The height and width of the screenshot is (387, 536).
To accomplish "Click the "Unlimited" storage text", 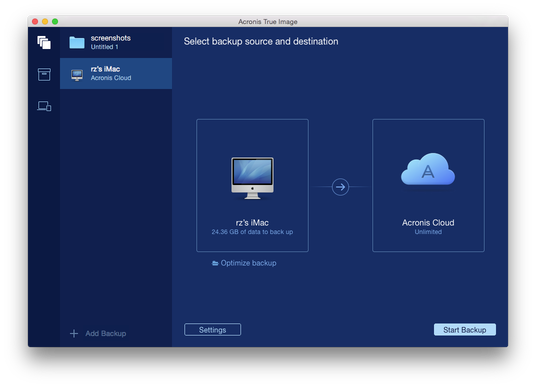I will tap(428, 232).
